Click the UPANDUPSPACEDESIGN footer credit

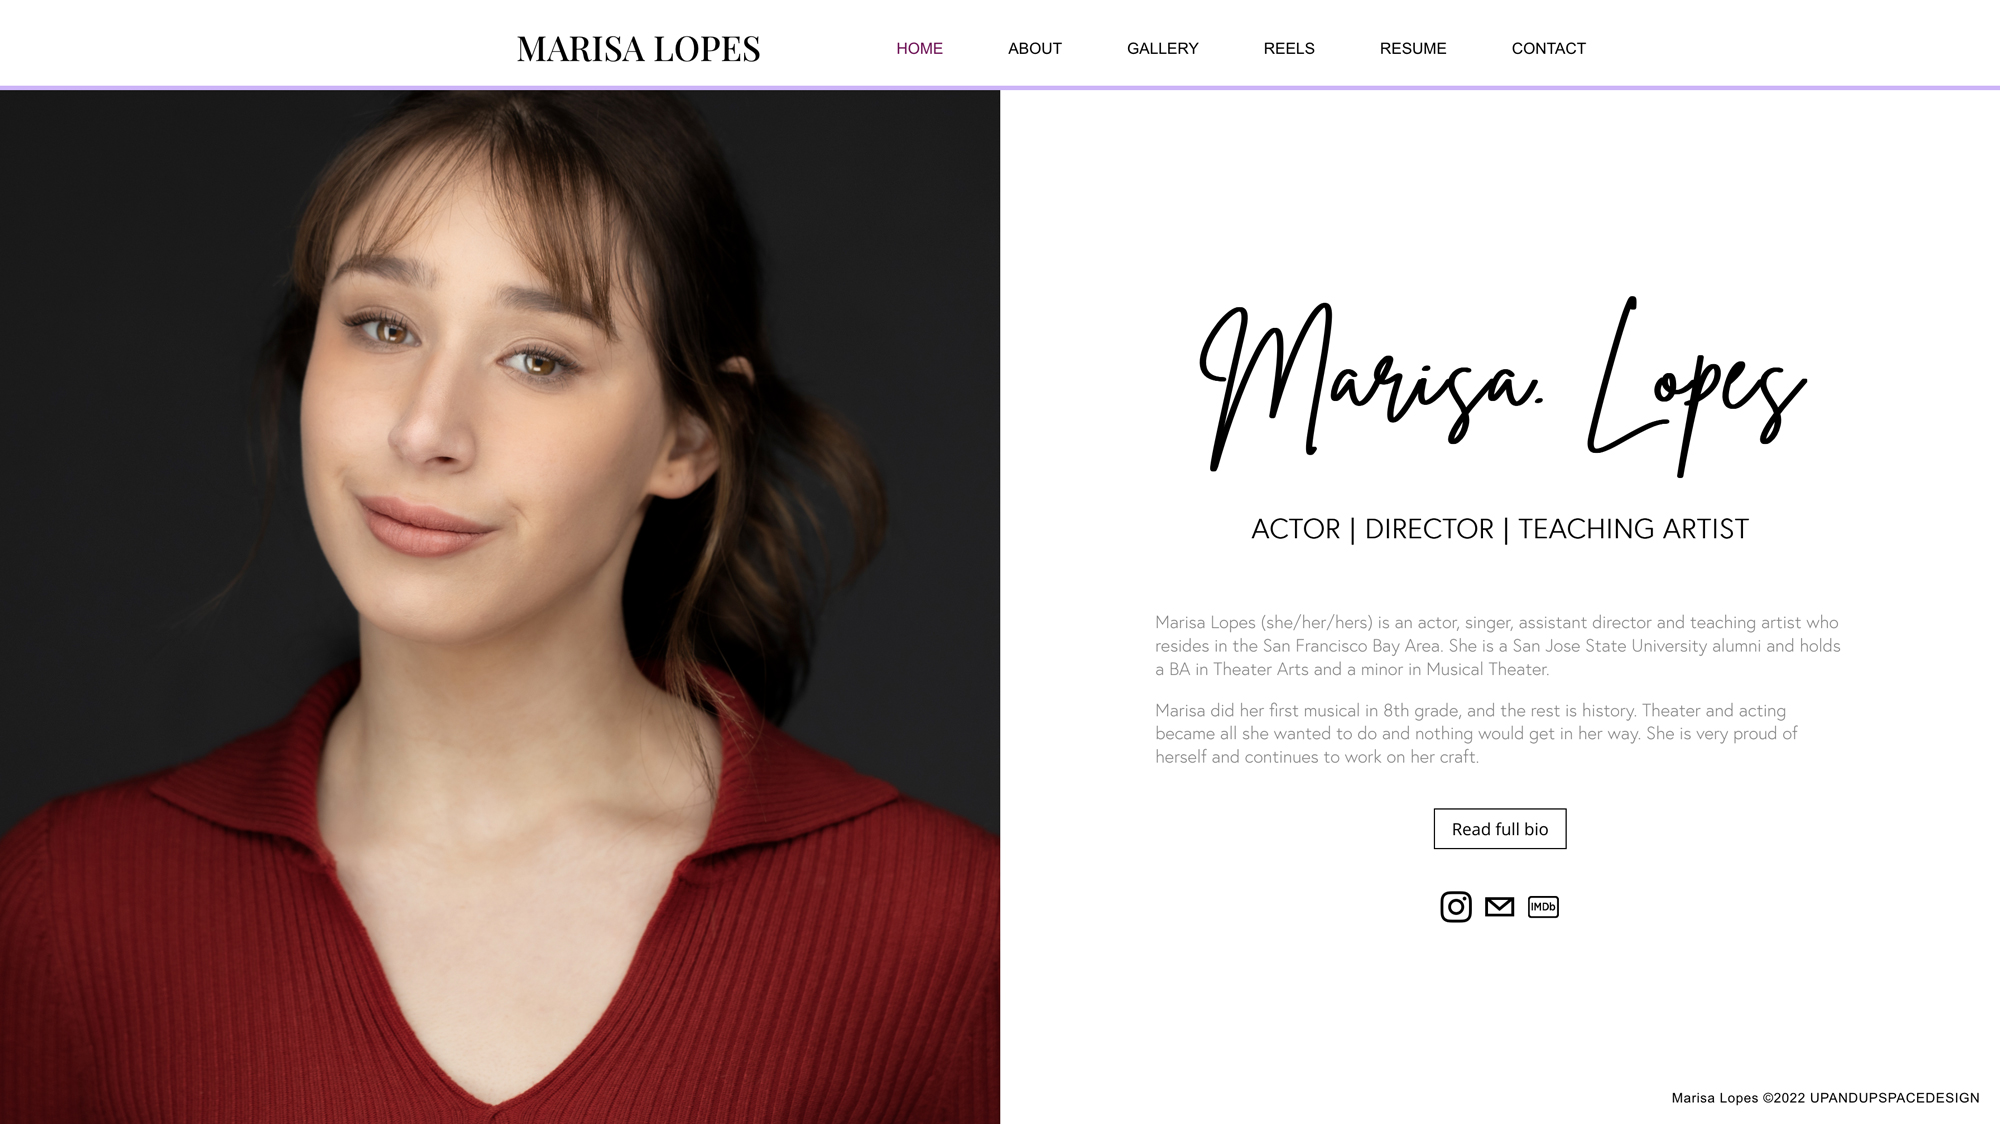(1894, 1098)
